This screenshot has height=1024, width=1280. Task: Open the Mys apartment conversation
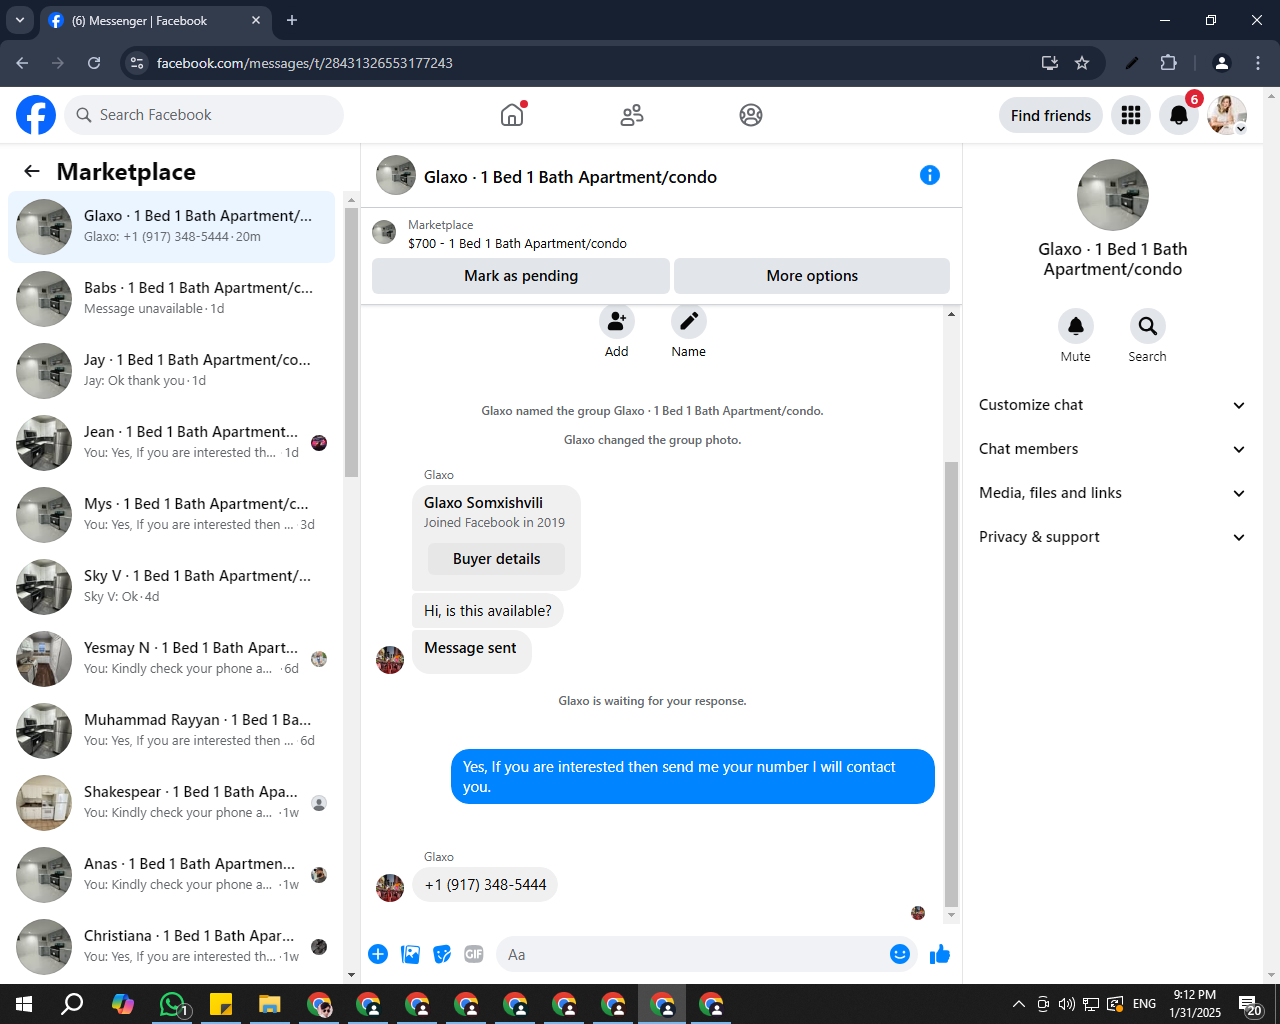click(172, 515)
